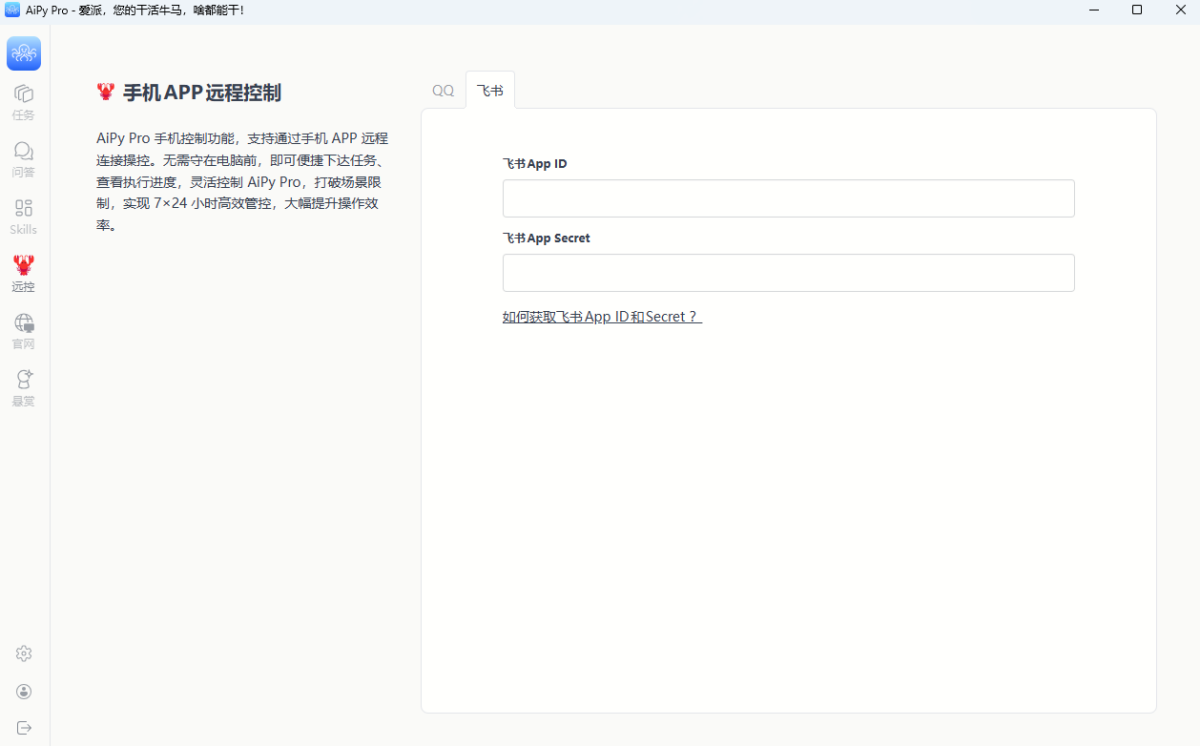Click the logout icon at sidebar bottom
This screenshot has height=746, width=1200.
(x=24, y=728)
